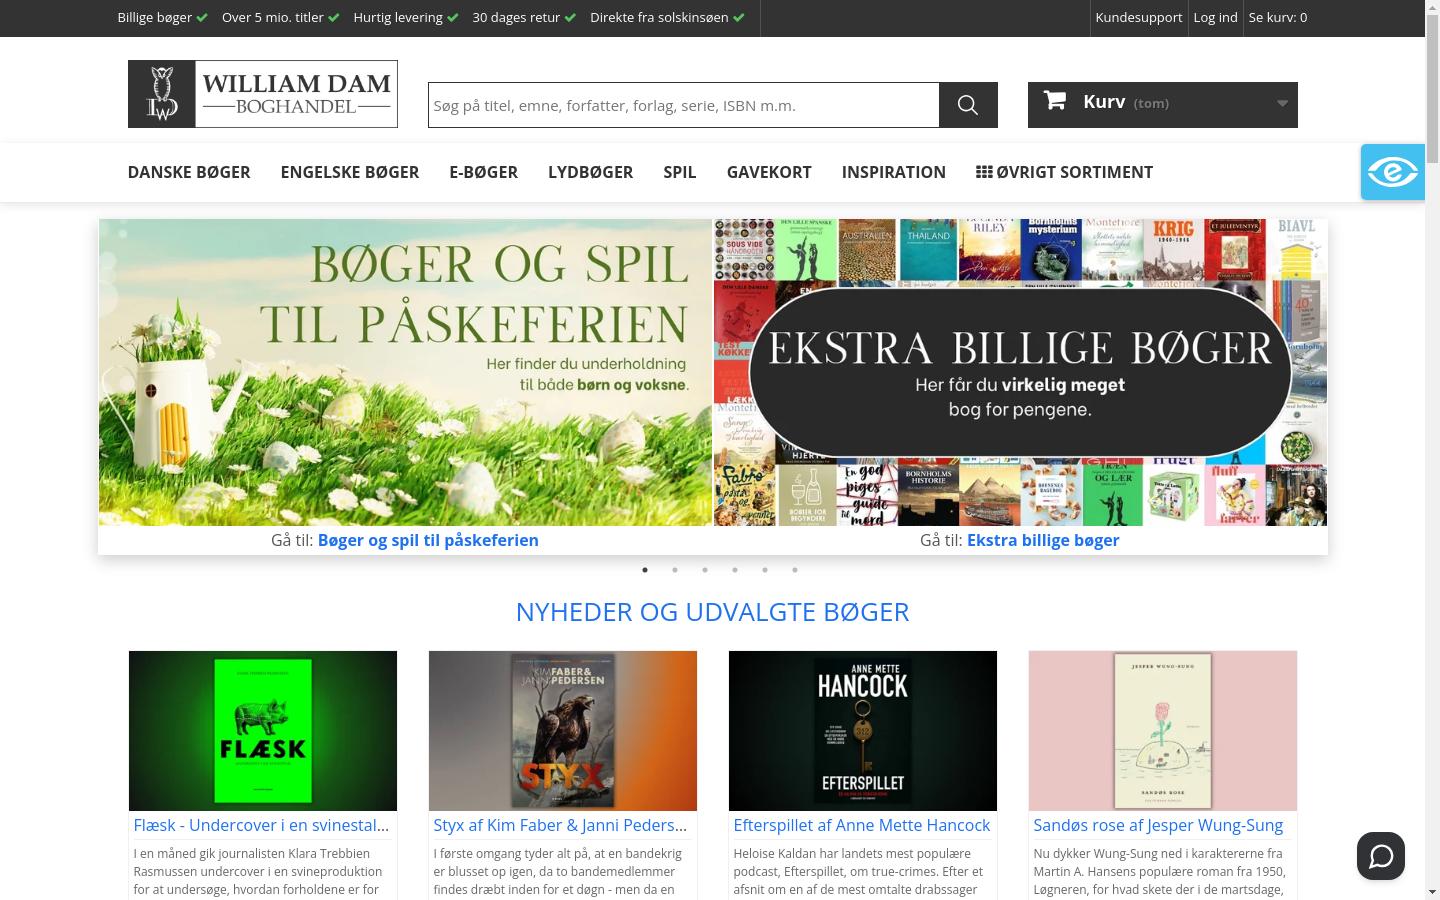The width and height of the screenshot is (1440, 900).
Task: Select the fifth carousel dot
Action: pyautogui.click(x=765, y=570)
